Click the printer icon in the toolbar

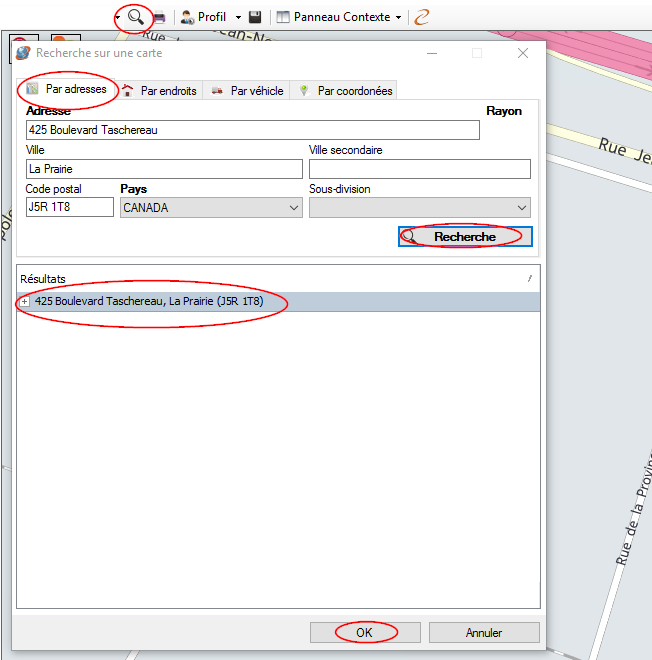tap(159, 17)
